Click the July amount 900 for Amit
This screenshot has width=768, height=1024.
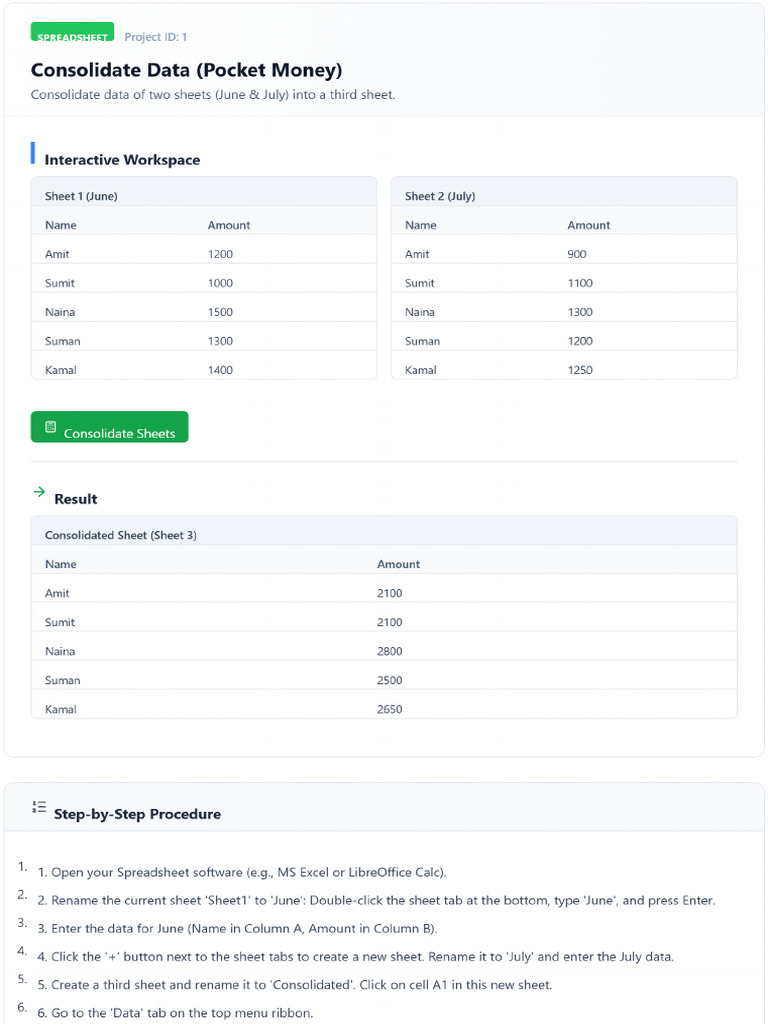[x=577, y=254]
